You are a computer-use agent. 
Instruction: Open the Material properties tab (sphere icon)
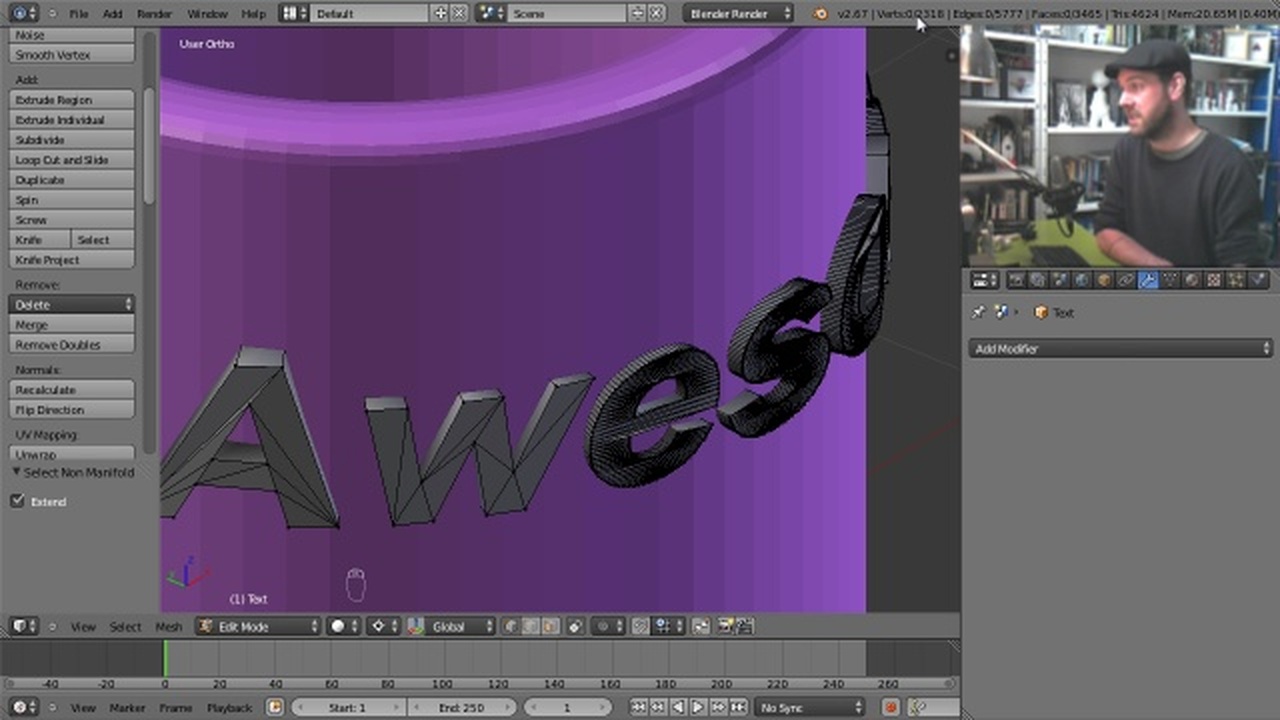[1192, 280]
